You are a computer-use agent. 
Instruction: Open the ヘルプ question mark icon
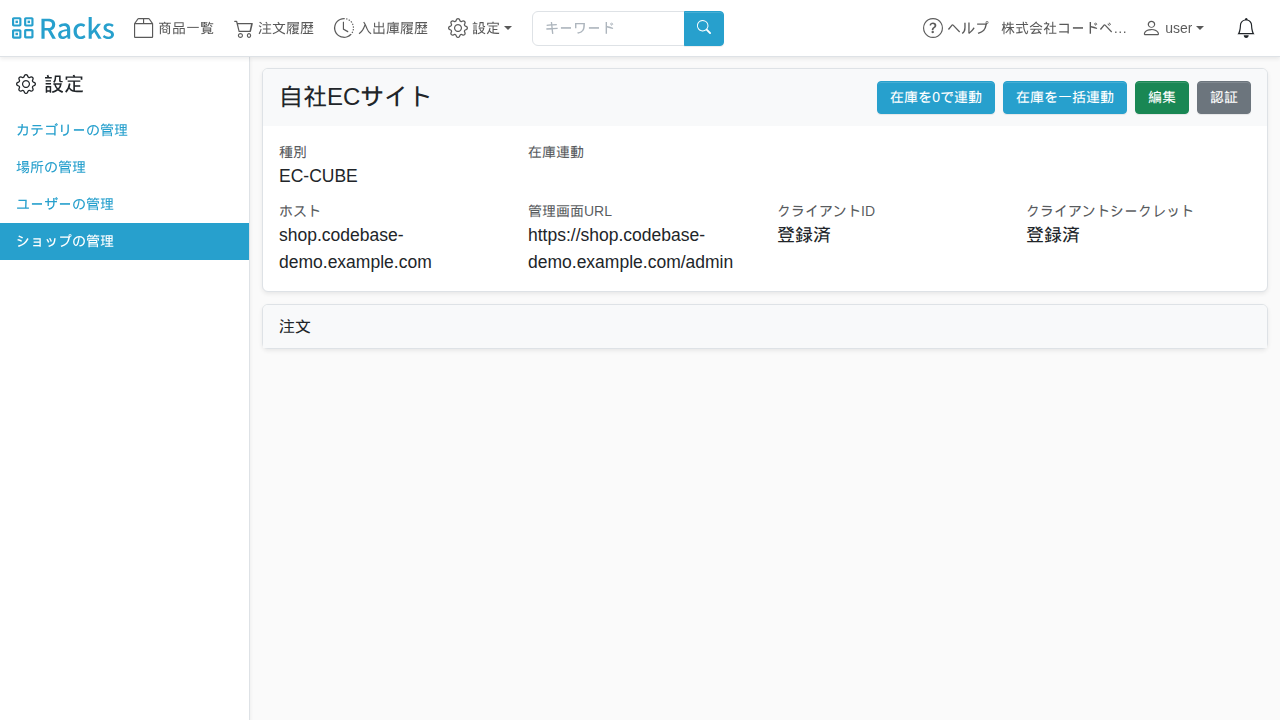(x=933, y=28)
